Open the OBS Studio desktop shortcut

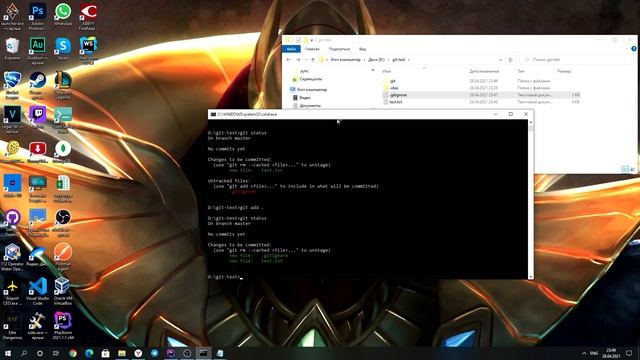[63, 222]
